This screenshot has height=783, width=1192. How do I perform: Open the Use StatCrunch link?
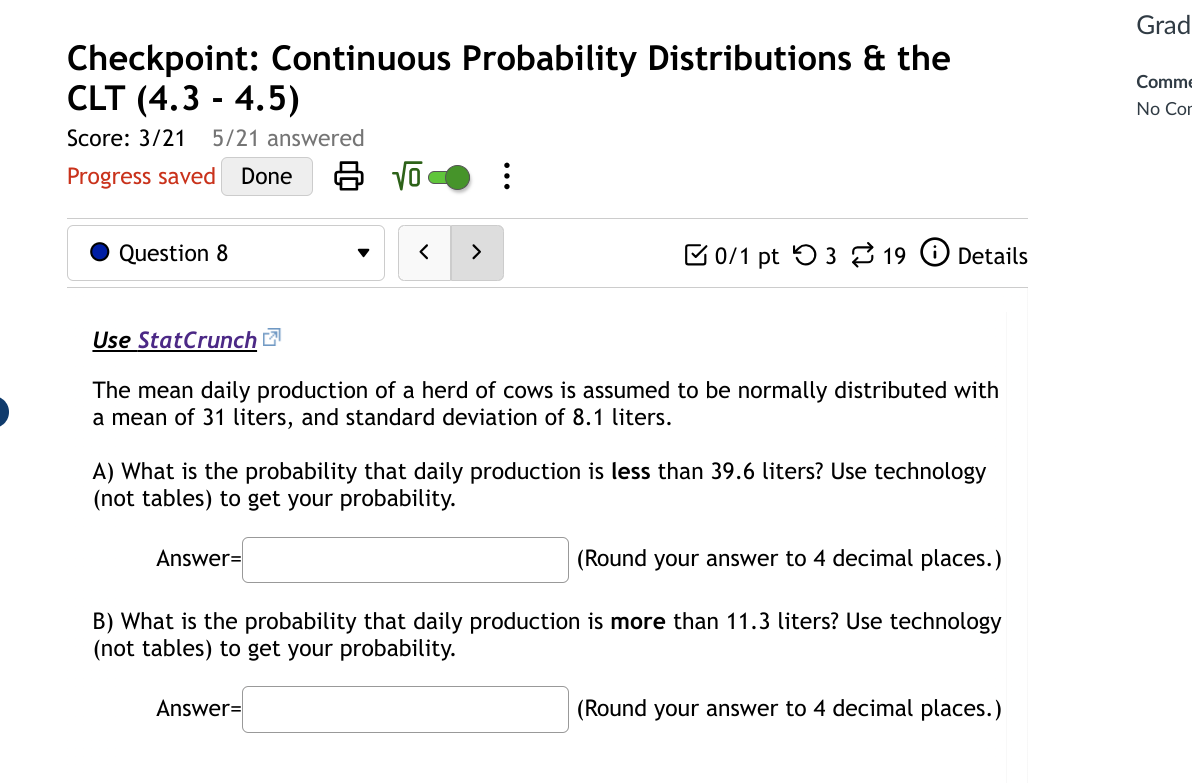coord(175,339)
